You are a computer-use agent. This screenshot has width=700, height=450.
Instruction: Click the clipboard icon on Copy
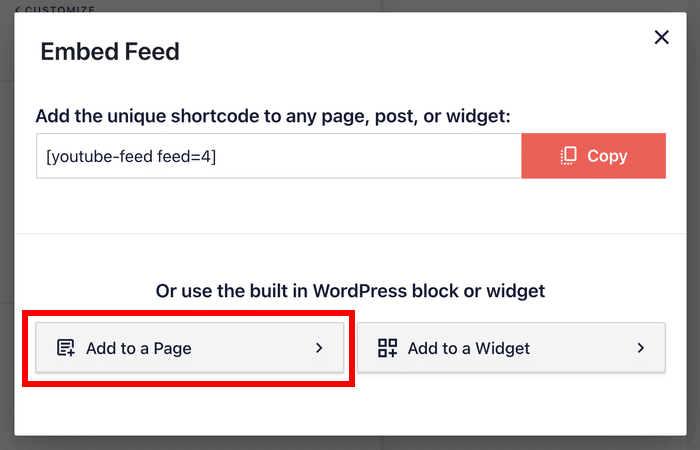pos(569,155)
